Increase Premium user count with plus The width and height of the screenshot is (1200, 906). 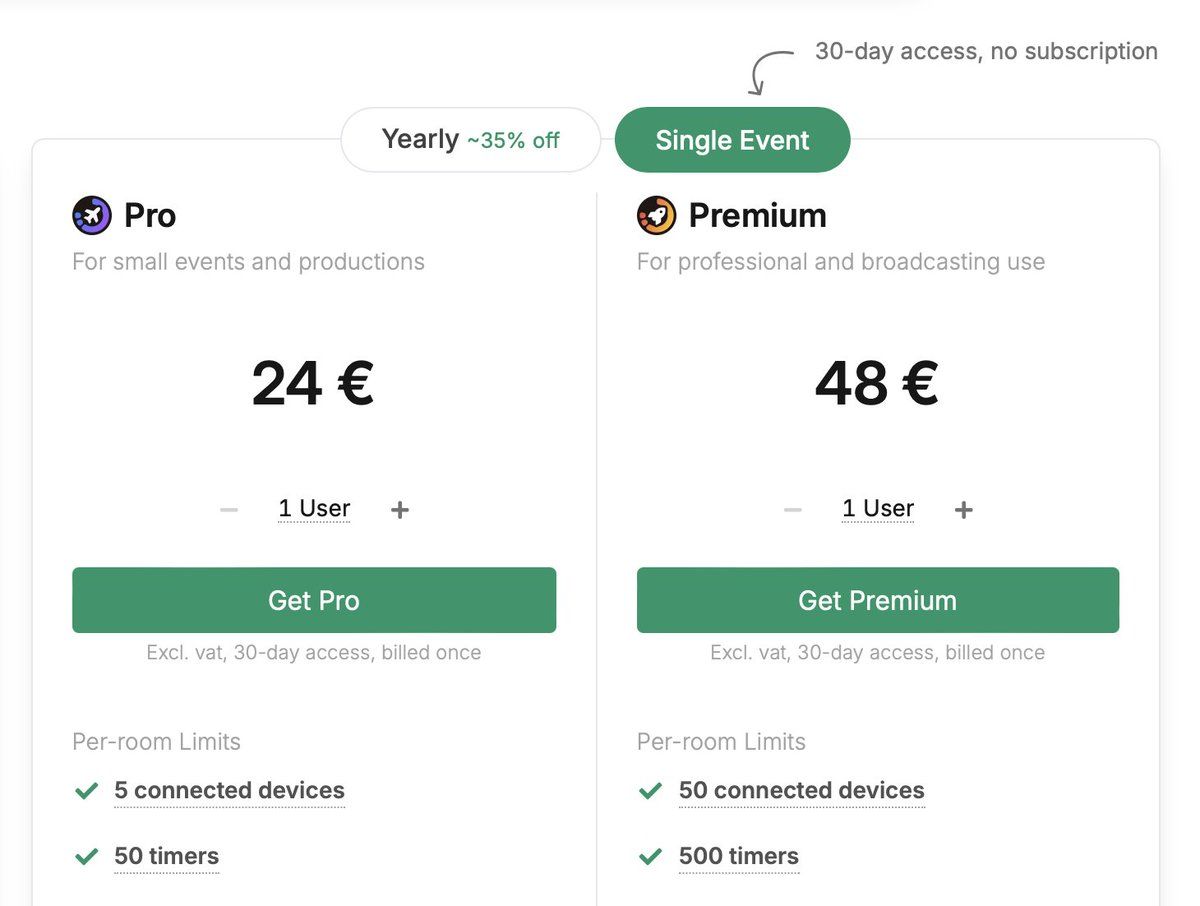point(964,510)
